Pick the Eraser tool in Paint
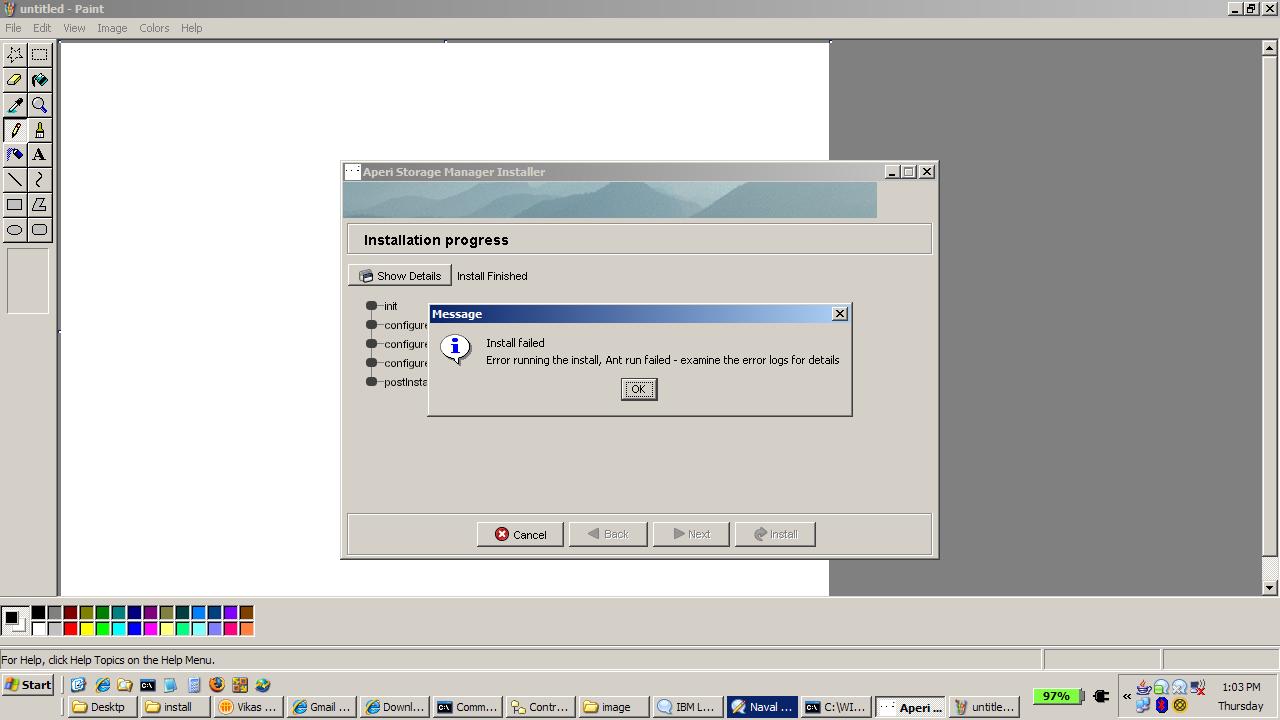The image size is (1280, 720). pos(15,80)
